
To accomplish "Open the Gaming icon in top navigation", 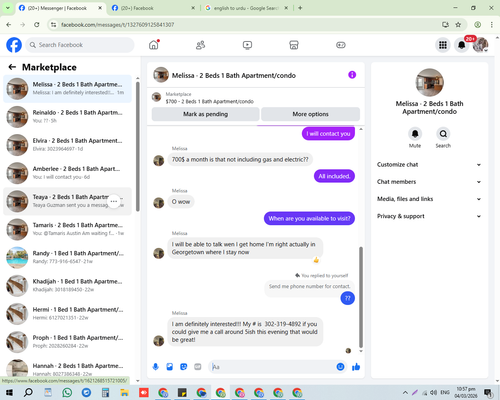I will coord(341,45).
